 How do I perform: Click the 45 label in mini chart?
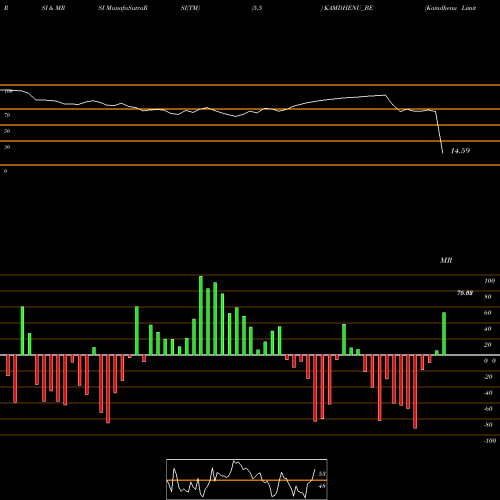[x=322, y=486]
